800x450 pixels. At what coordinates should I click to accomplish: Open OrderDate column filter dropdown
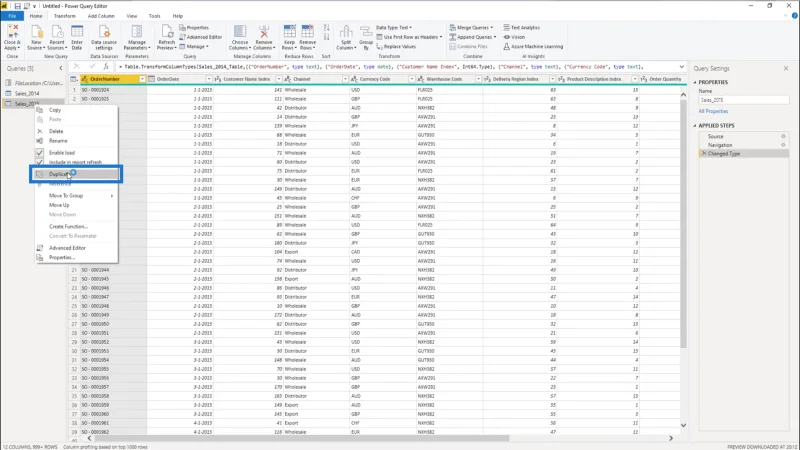click(209, 79)
